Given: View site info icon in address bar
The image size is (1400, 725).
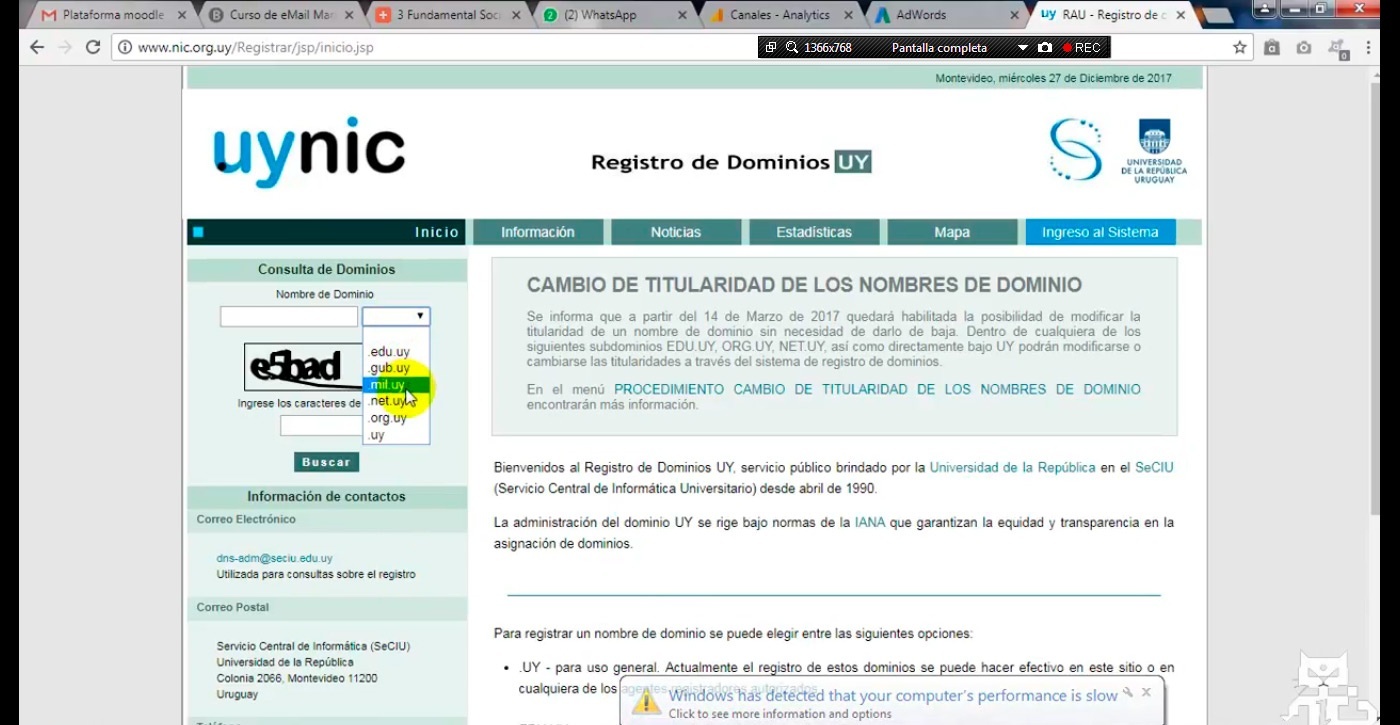Looking at the screenshot, I should (125, 47).
